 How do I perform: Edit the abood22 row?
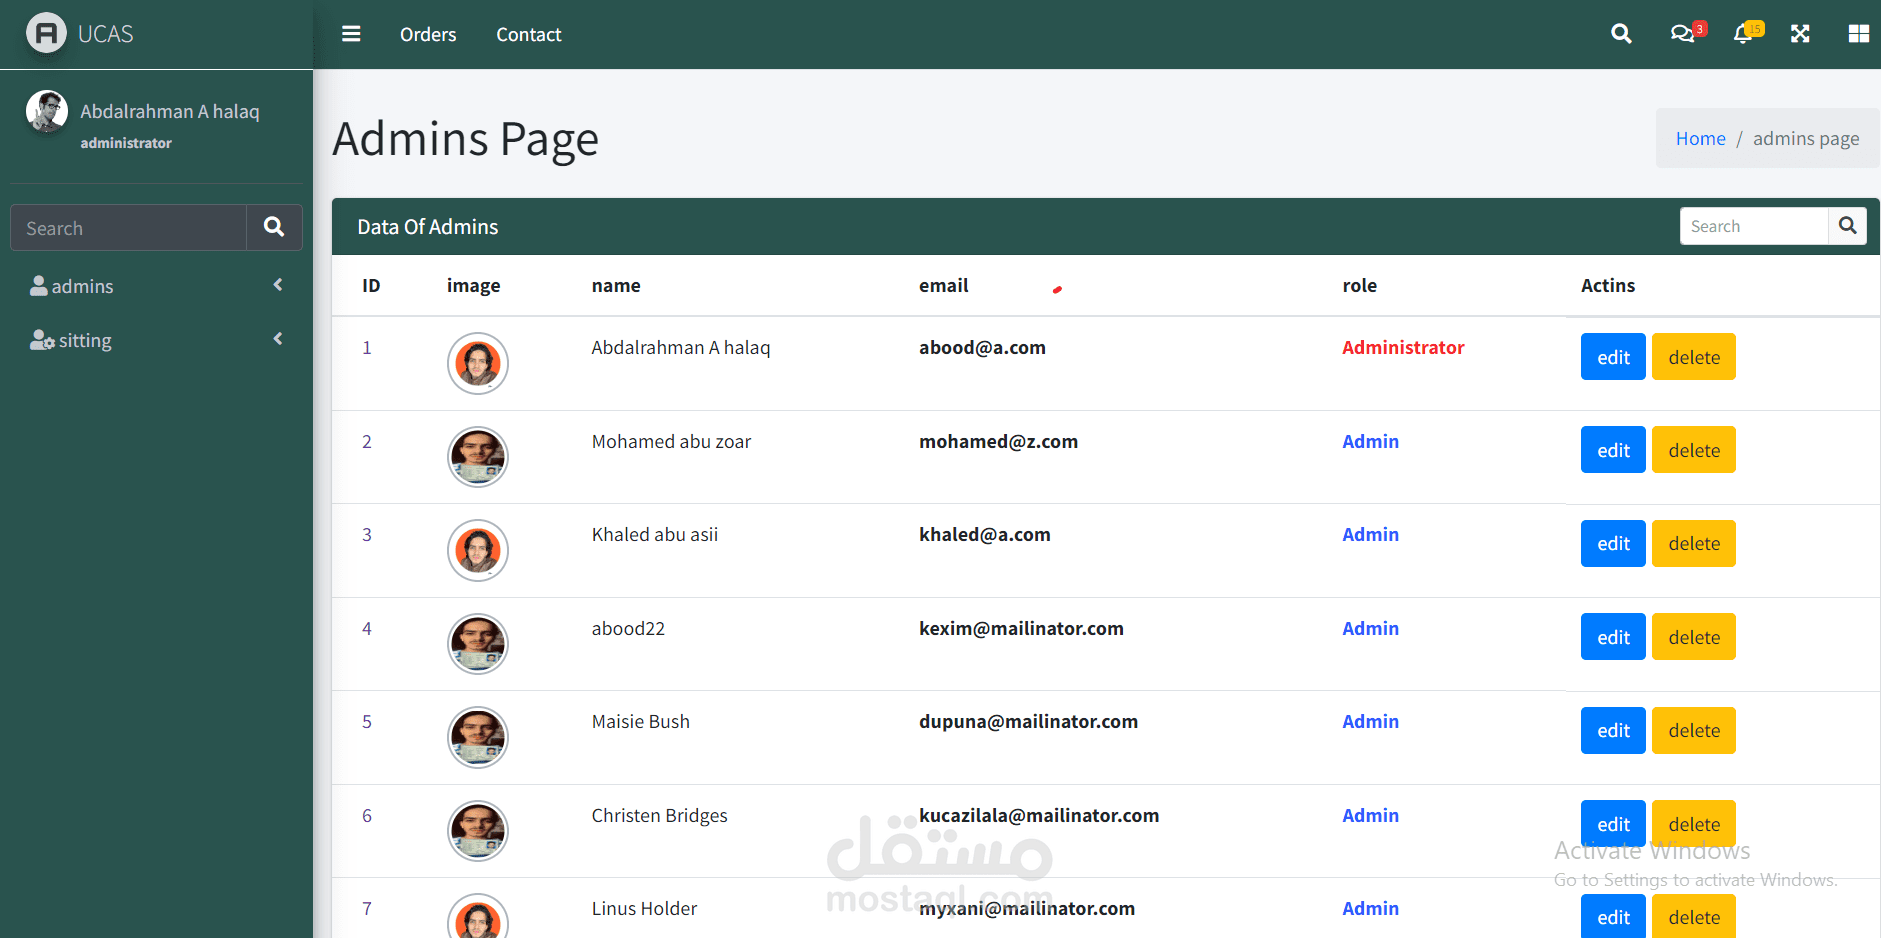pos(1613,637)
